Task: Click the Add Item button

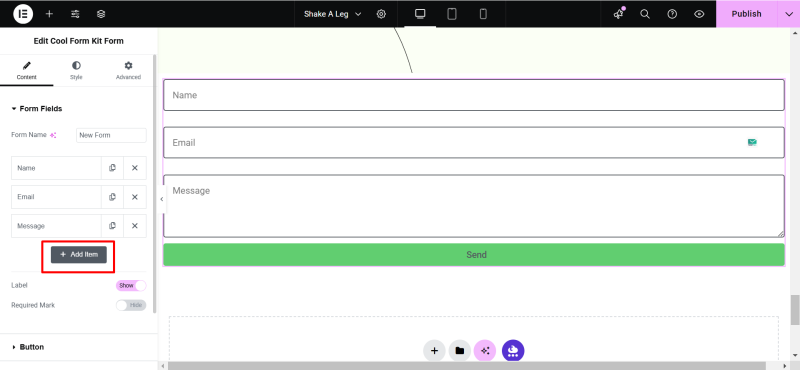Action: (79, 254)
